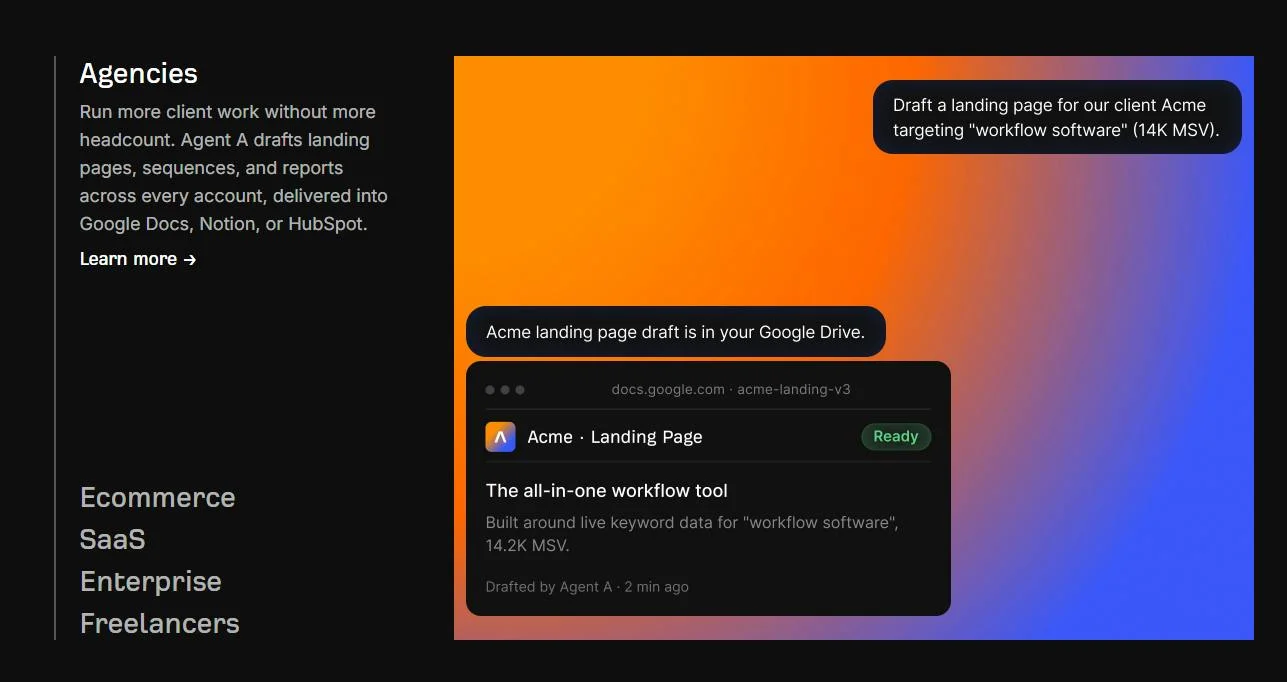Click the 'Built around live keyword data' description
Viewport: 1287px width, 682px height.
click(692, 534)
